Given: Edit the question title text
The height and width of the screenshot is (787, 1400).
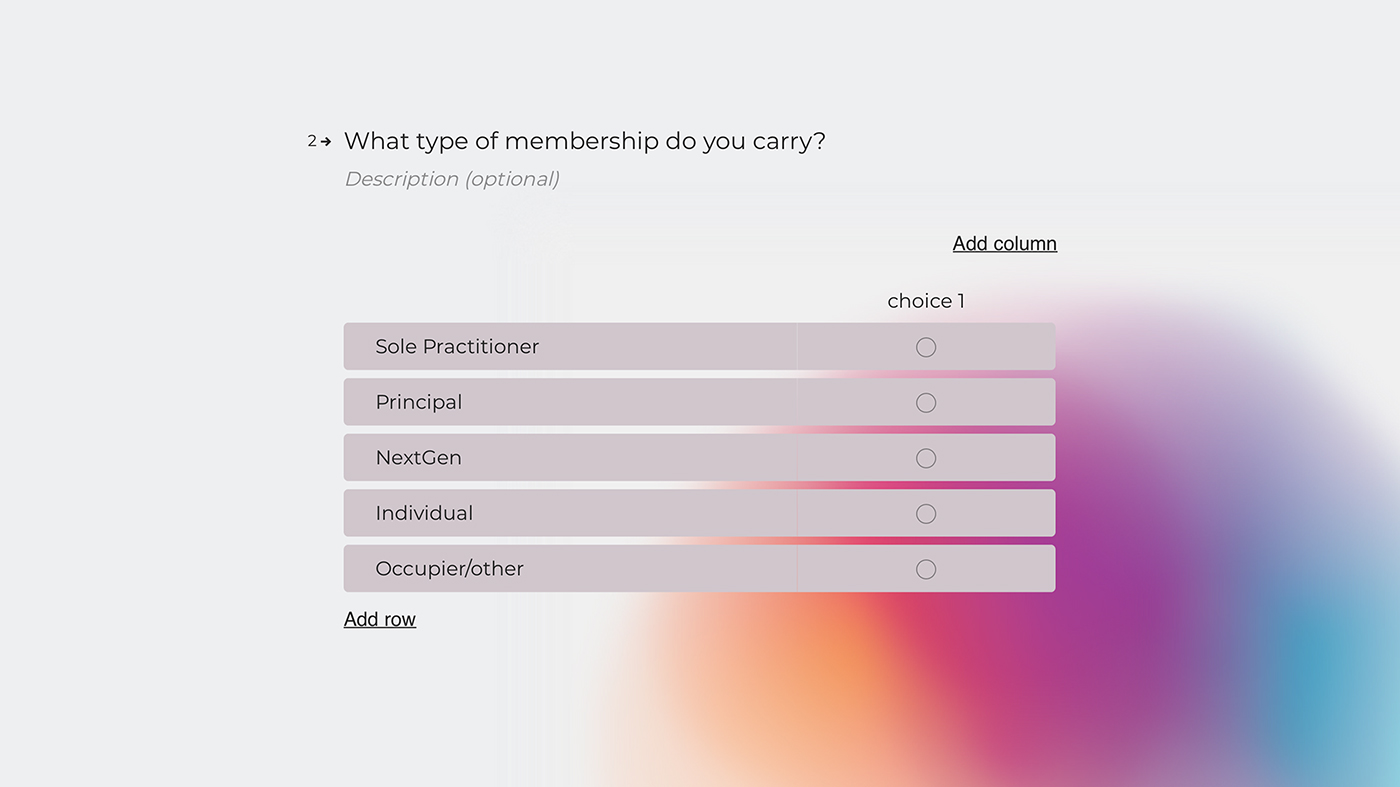Looking at the screenshot, I should [585, 141].
